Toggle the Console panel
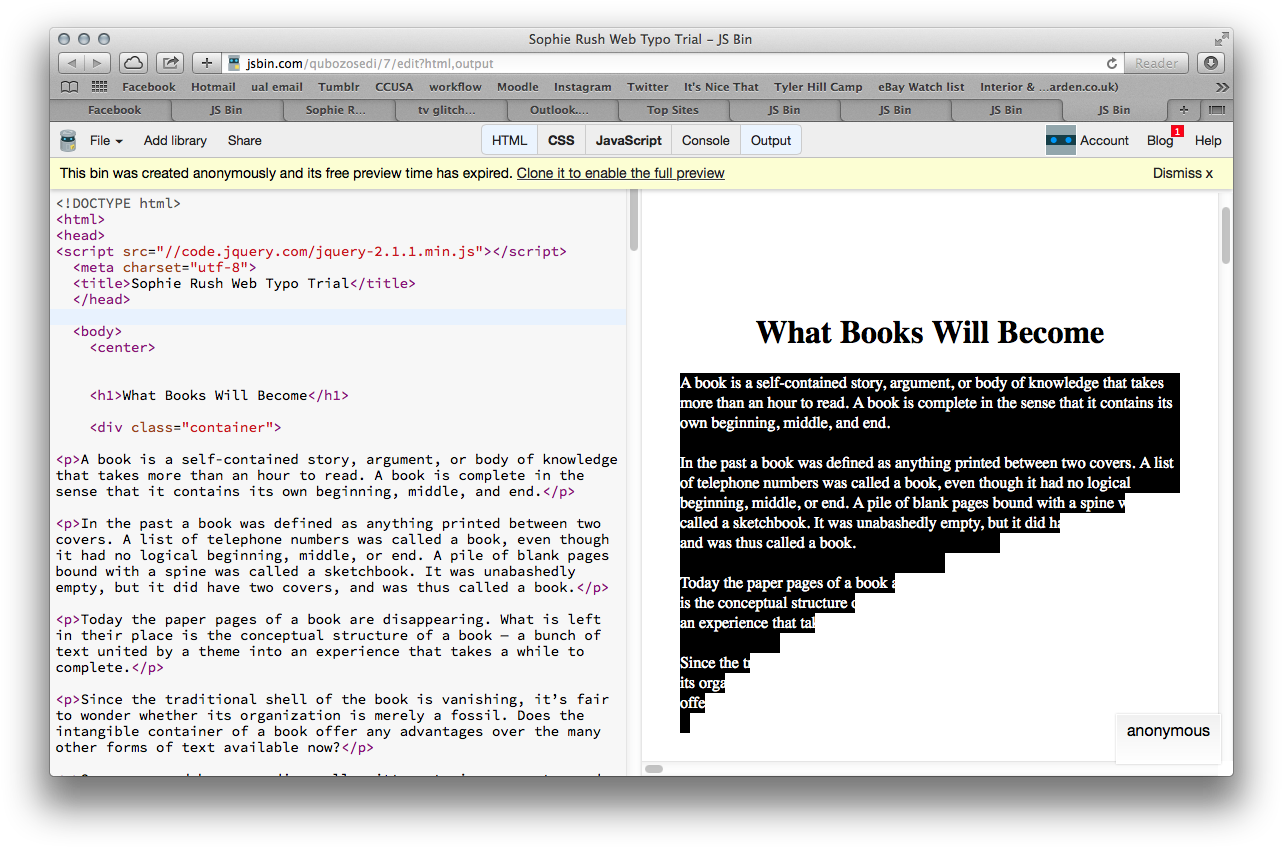 point(706,141)
